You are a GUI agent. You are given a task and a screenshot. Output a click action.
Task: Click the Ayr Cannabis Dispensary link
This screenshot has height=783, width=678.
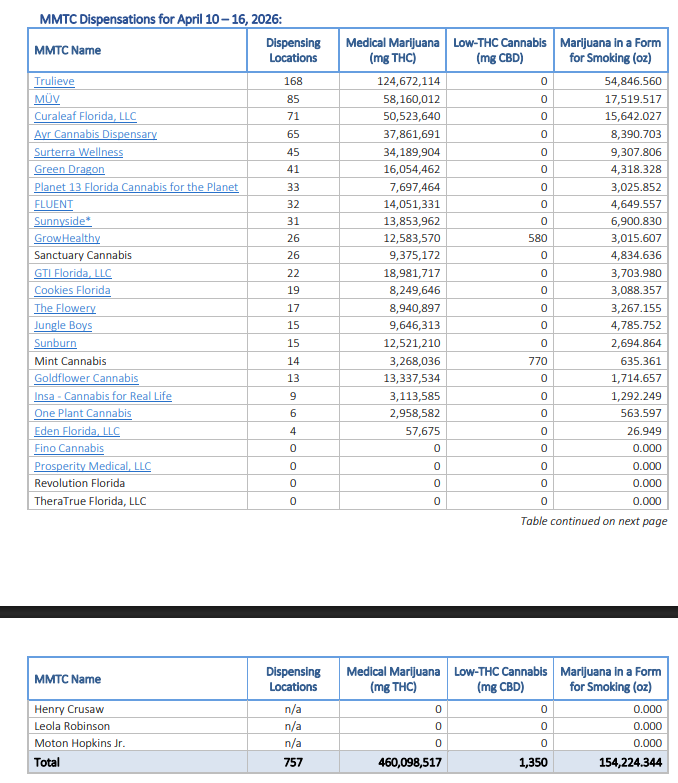point(95,134)
